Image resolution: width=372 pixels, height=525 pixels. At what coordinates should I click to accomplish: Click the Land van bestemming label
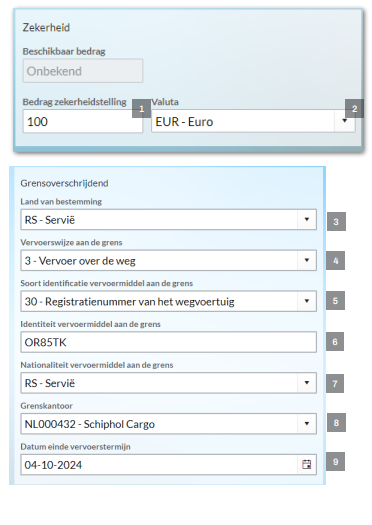61,202
